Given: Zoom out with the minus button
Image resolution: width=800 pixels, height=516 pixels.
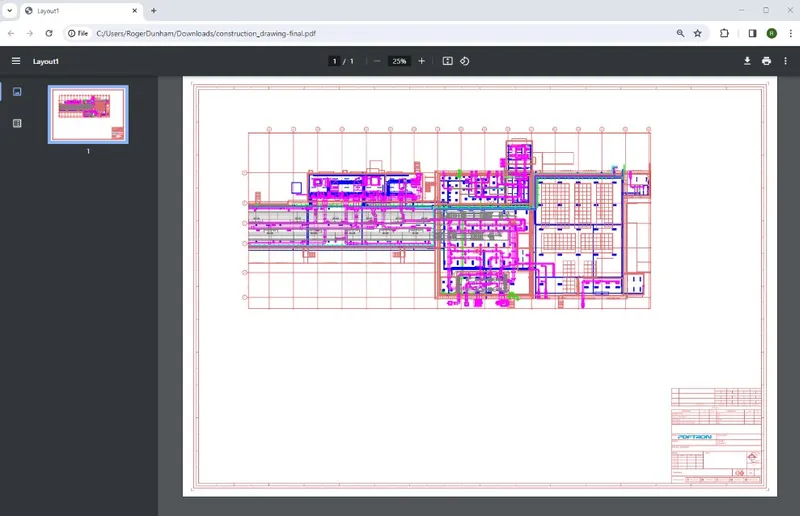Looking at the screenshot, I should coord(377,61).
